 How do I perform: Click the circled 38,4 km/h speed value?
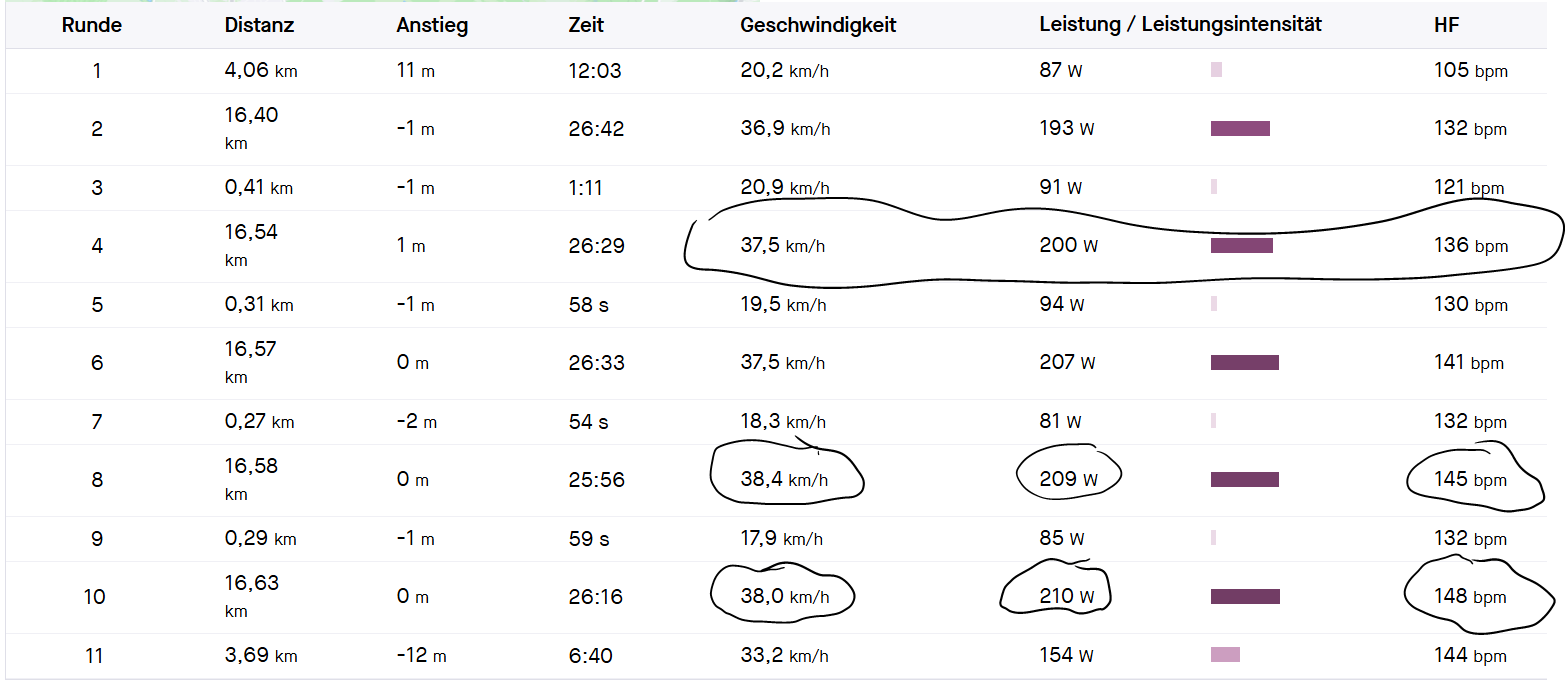point(784,480)
